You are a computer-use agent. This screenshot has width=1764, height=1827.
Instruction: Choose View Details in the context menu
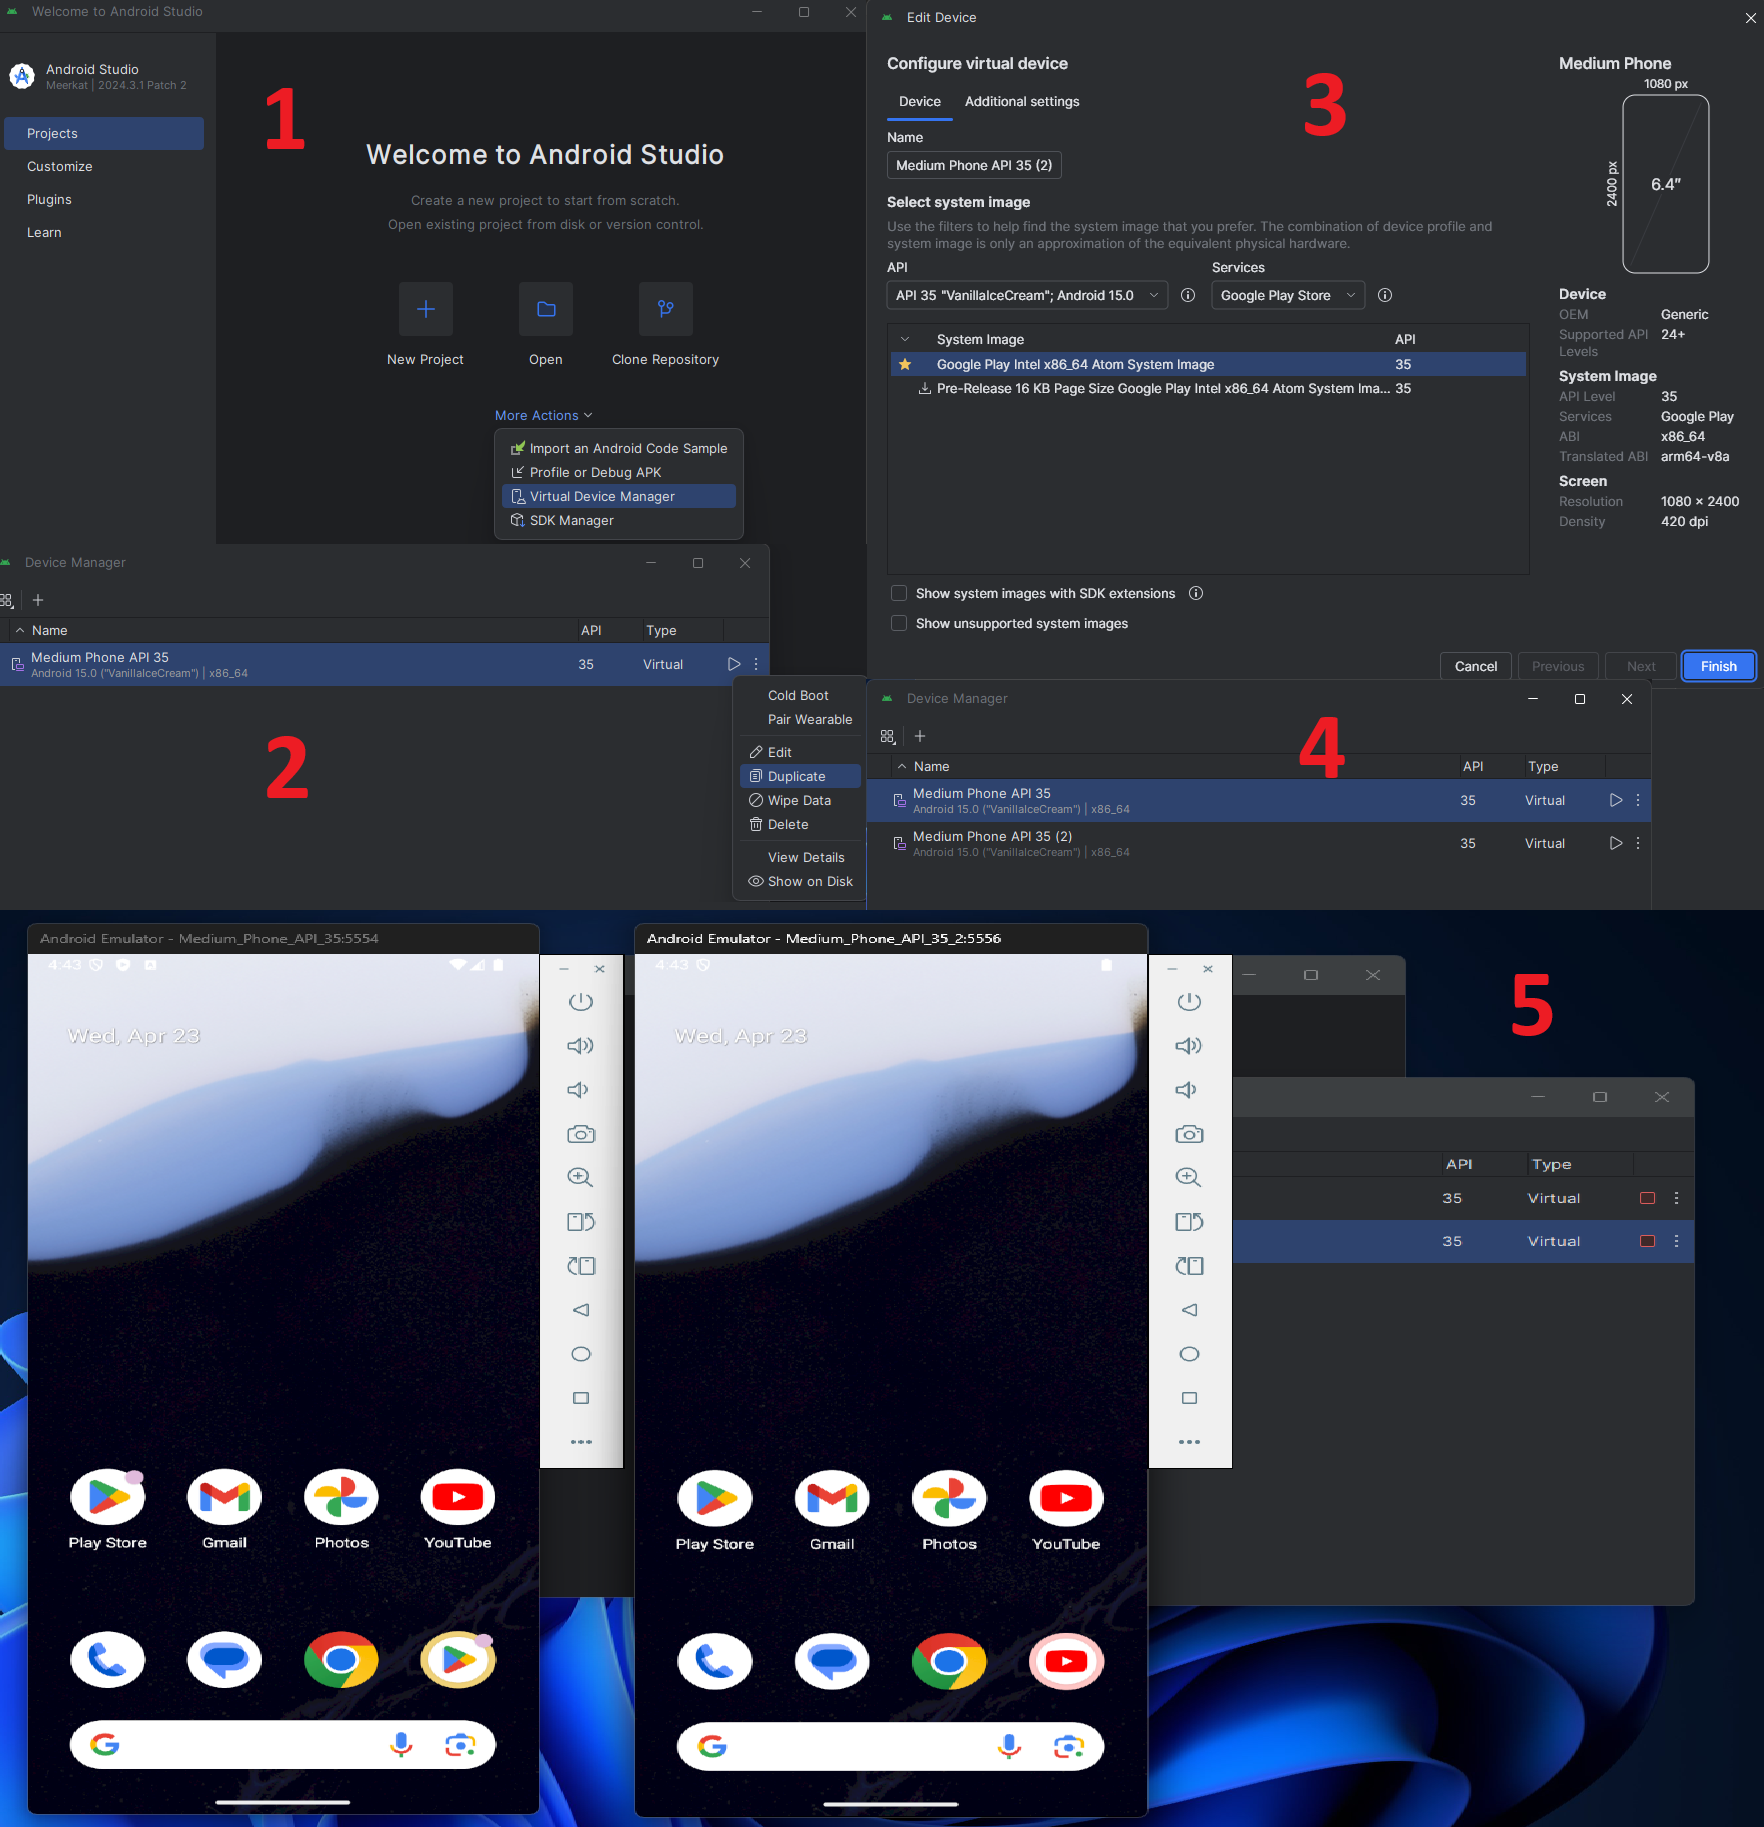tap(800, 857)
